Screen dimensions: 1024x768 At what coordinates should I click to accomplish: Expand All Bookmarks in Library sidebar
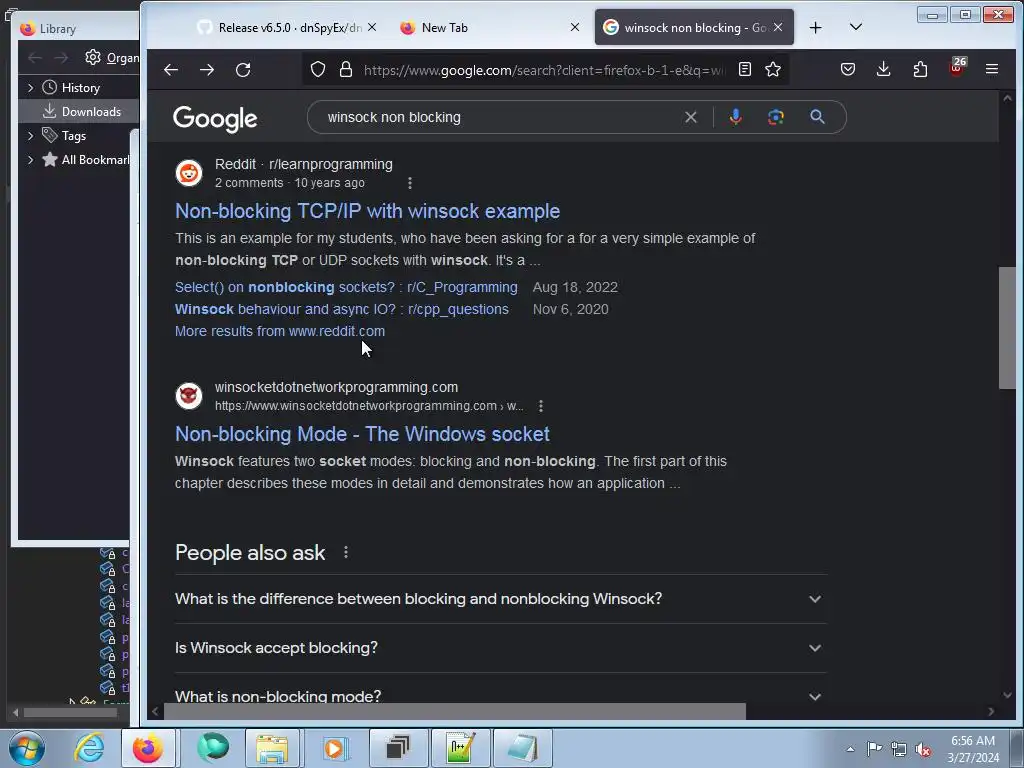(x=30, y=159)
